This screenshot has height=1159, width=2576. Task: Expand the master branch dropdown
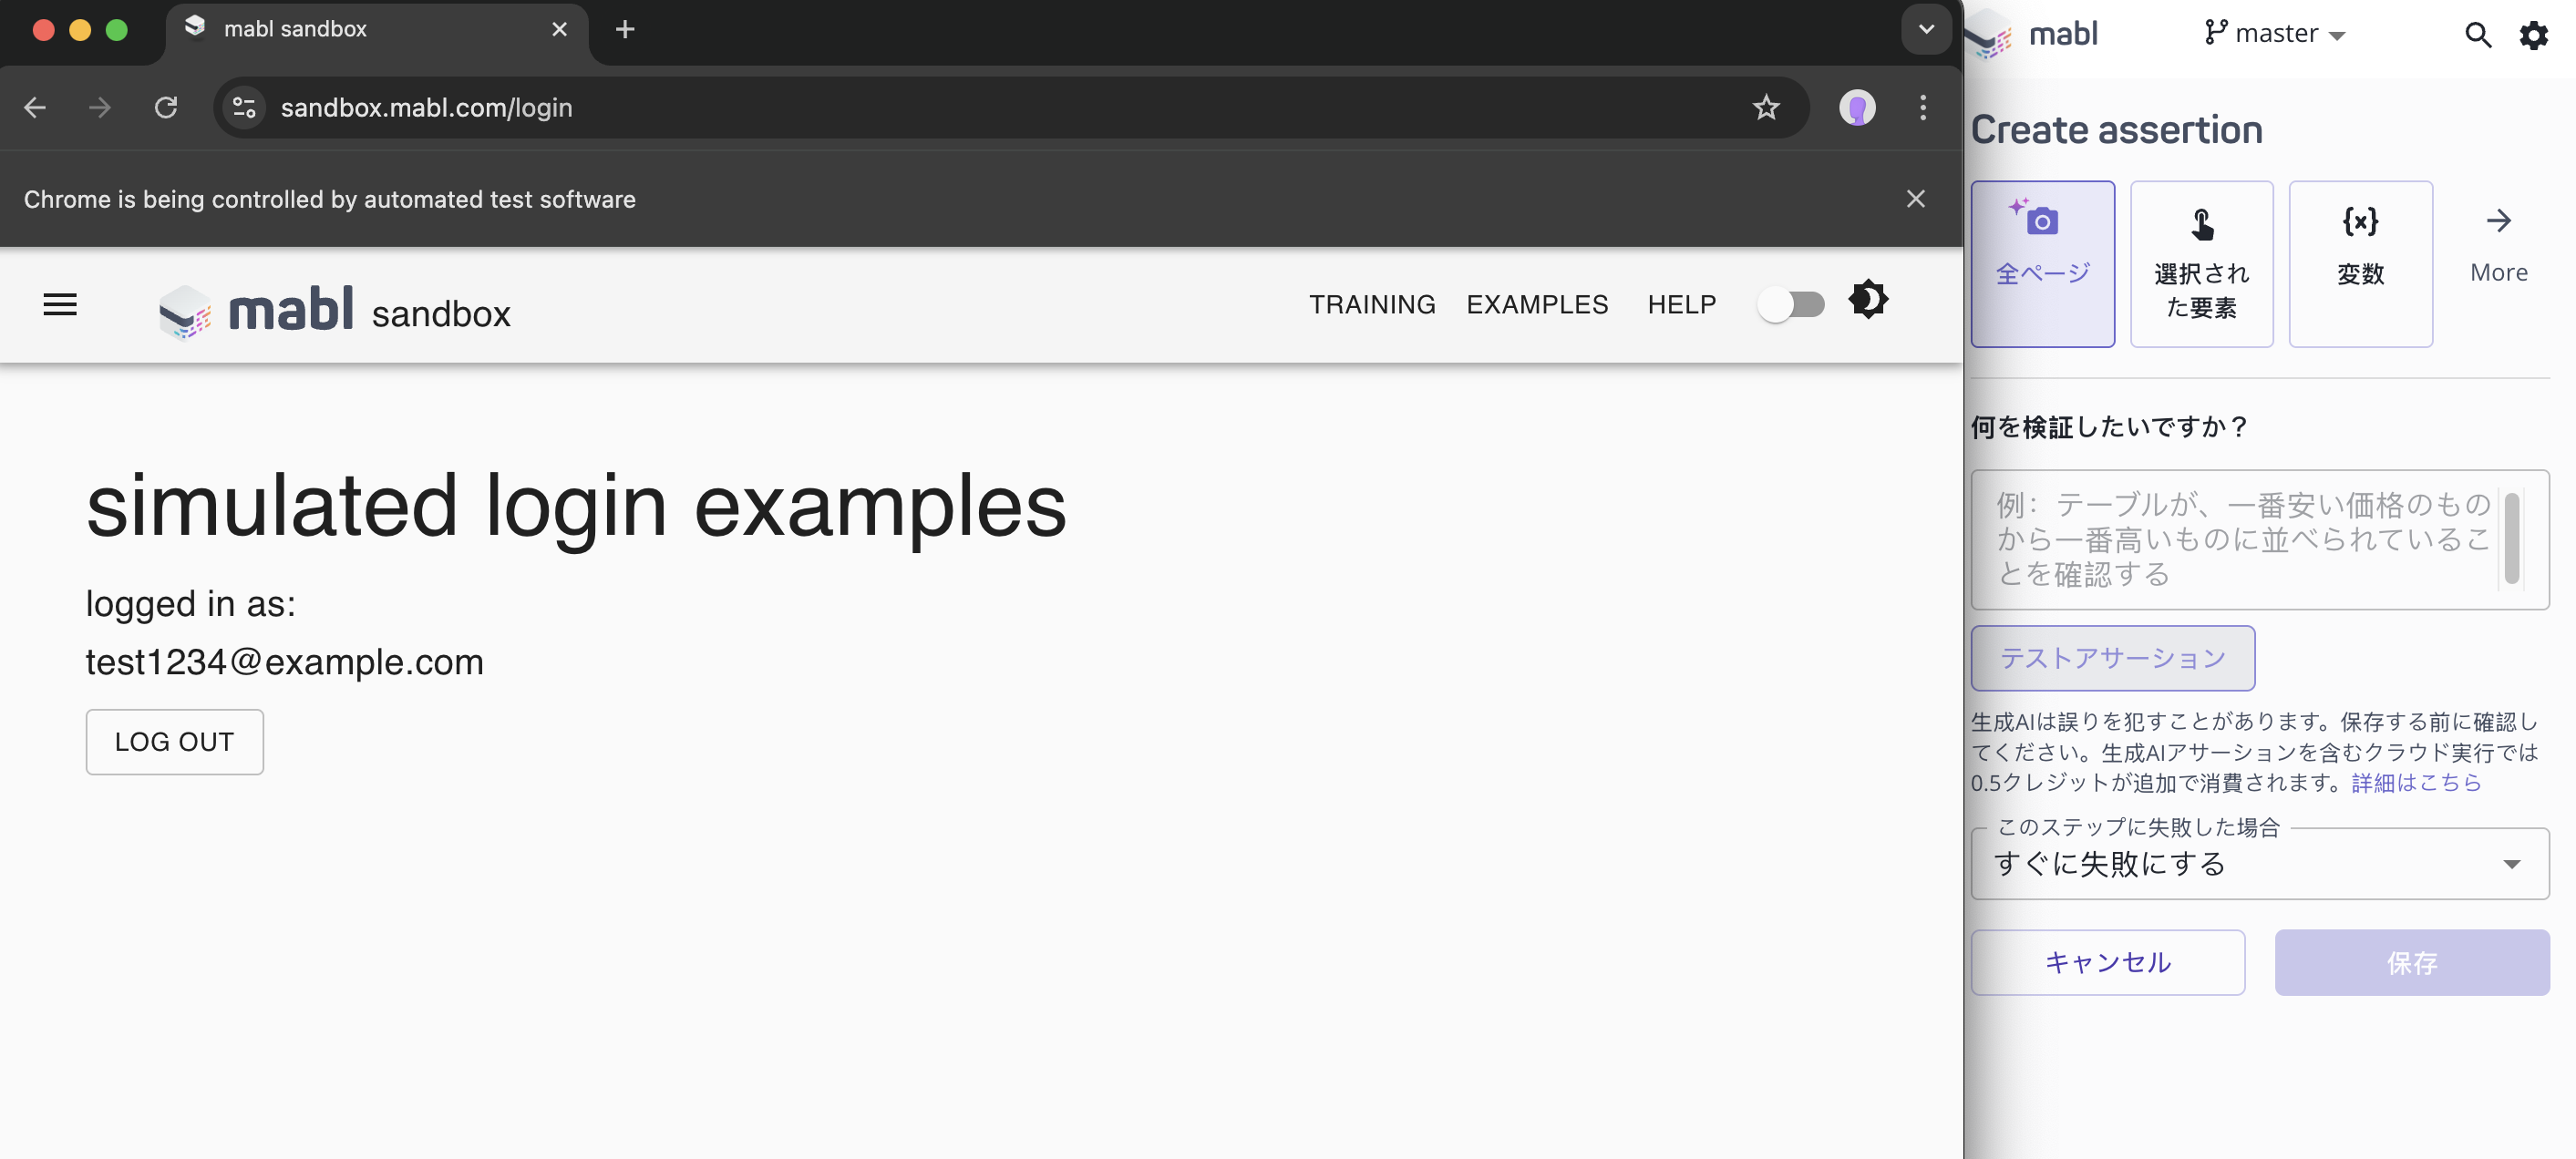pos(2275,34)
